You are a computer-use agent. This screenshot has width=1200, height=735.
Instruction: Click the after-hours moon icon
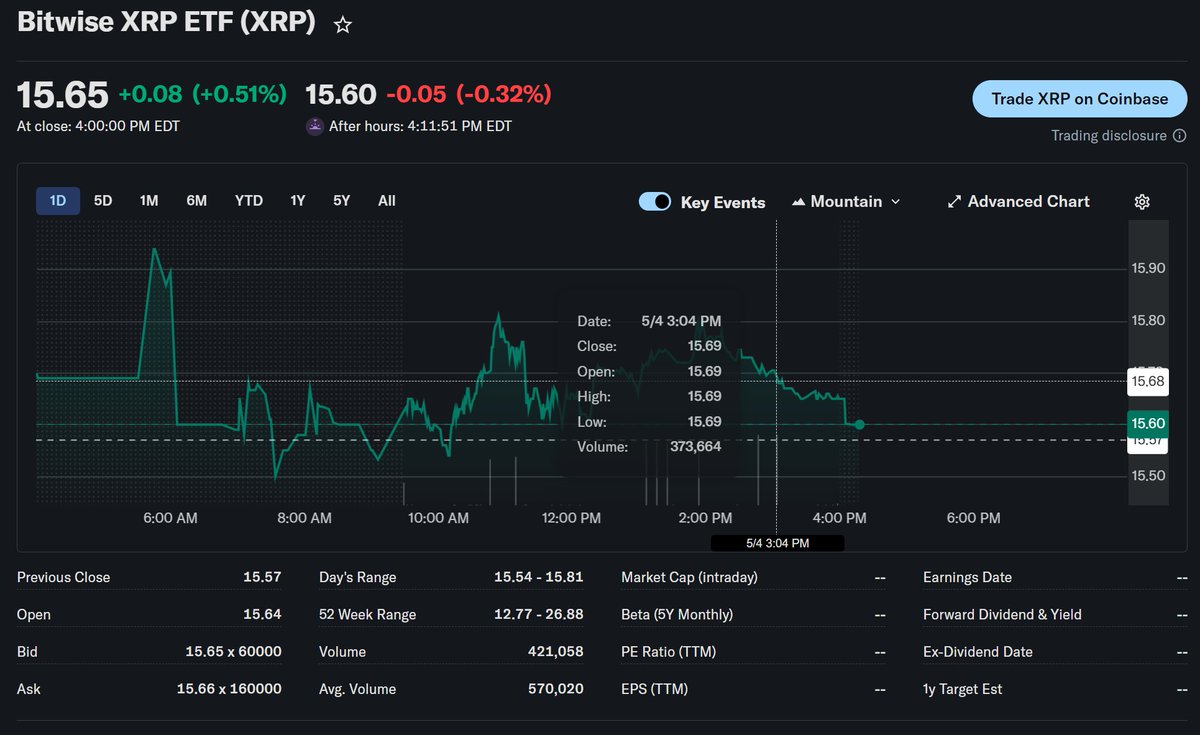pos(315,127)
